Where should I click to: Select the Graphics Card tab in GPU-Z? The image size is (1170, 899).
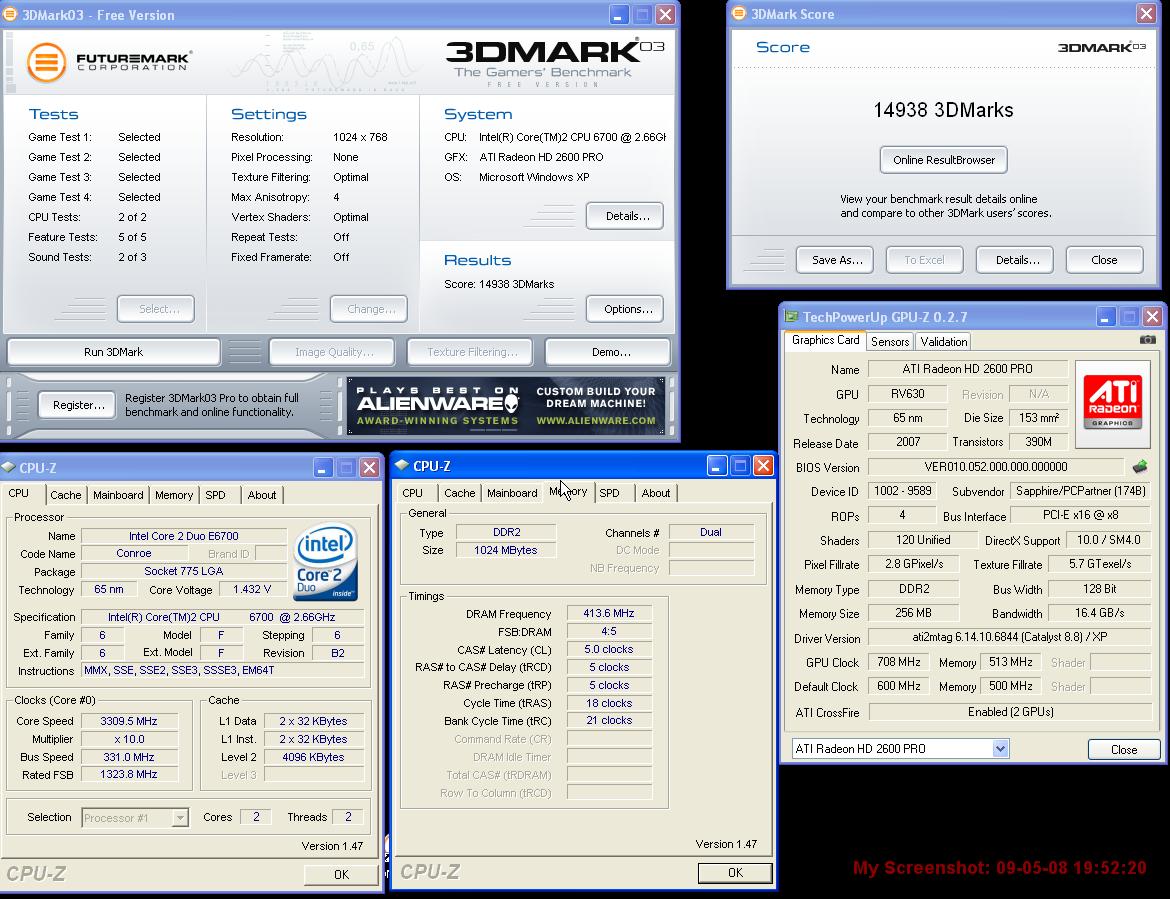(825, 340)
